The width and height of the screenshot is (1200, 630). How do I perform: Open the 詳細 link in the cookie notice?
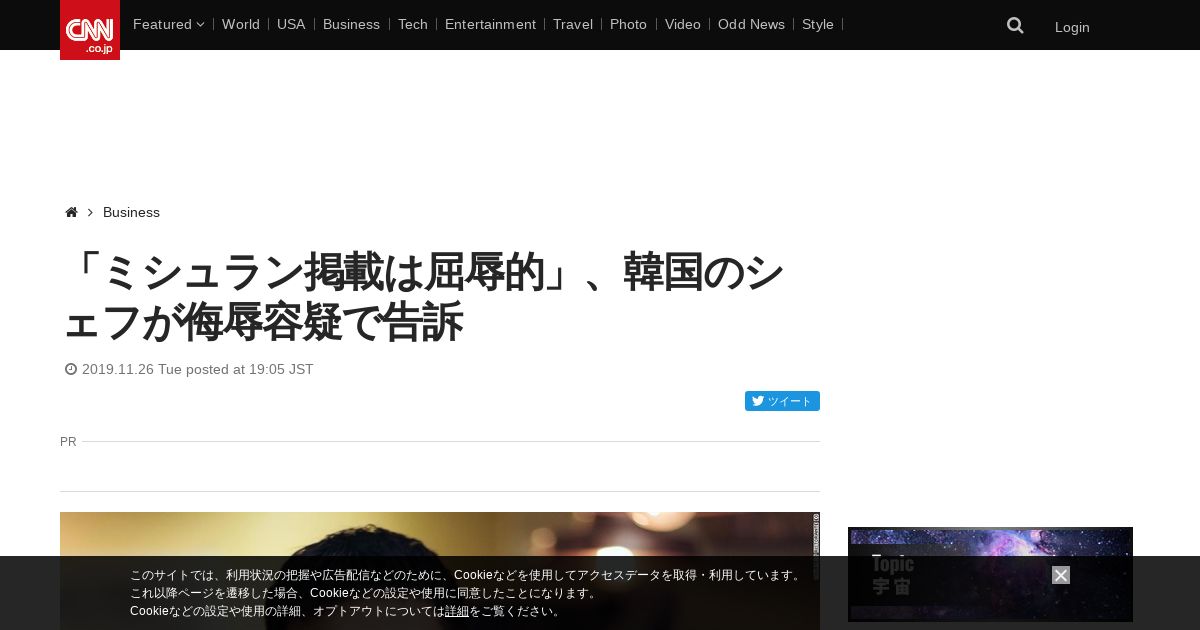(x=457, y=611)
